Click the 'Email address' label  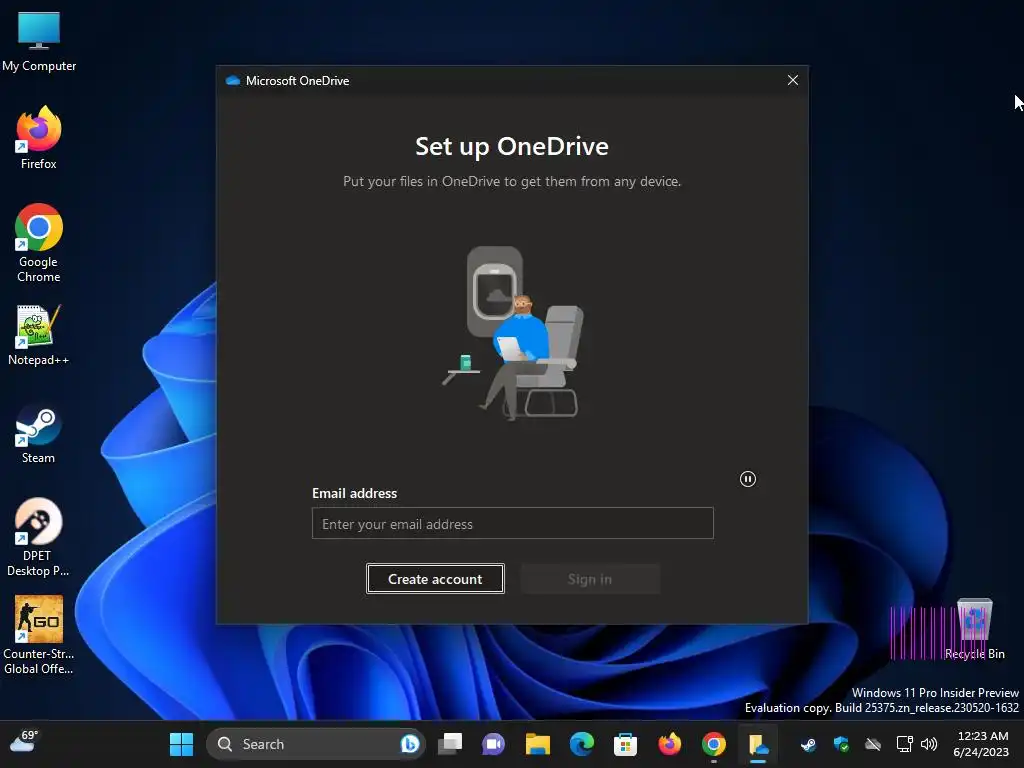(x=355, y=494)
